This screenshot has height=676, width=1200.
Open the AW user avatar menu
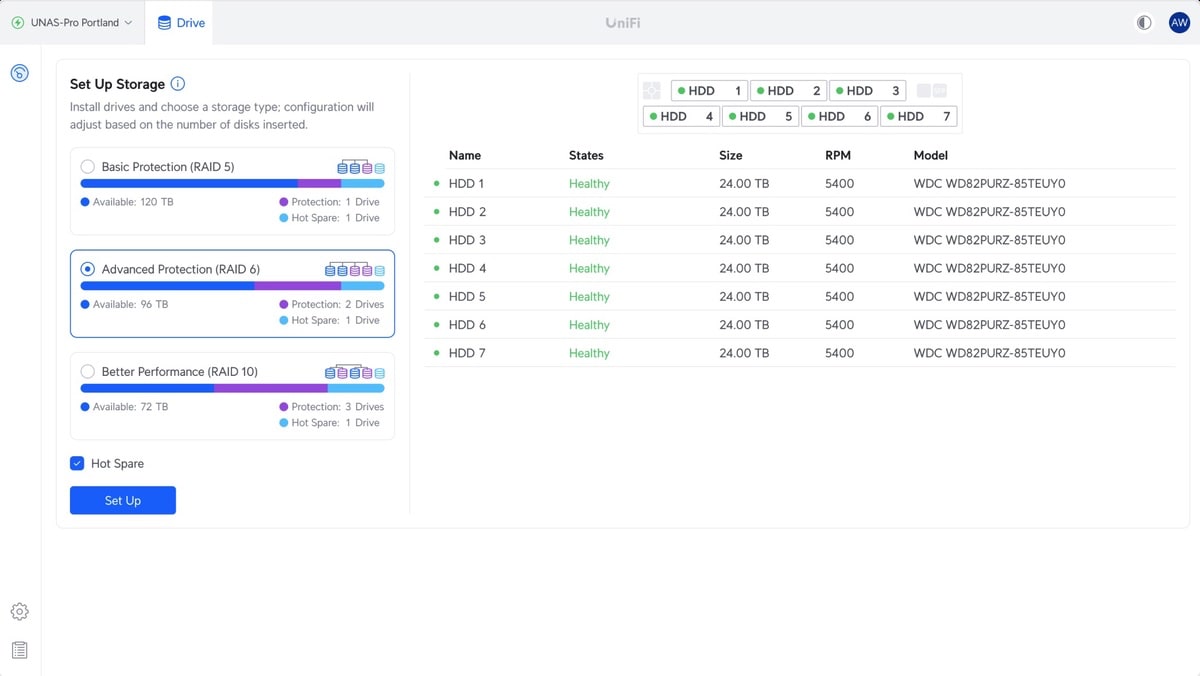(1179, 22)
